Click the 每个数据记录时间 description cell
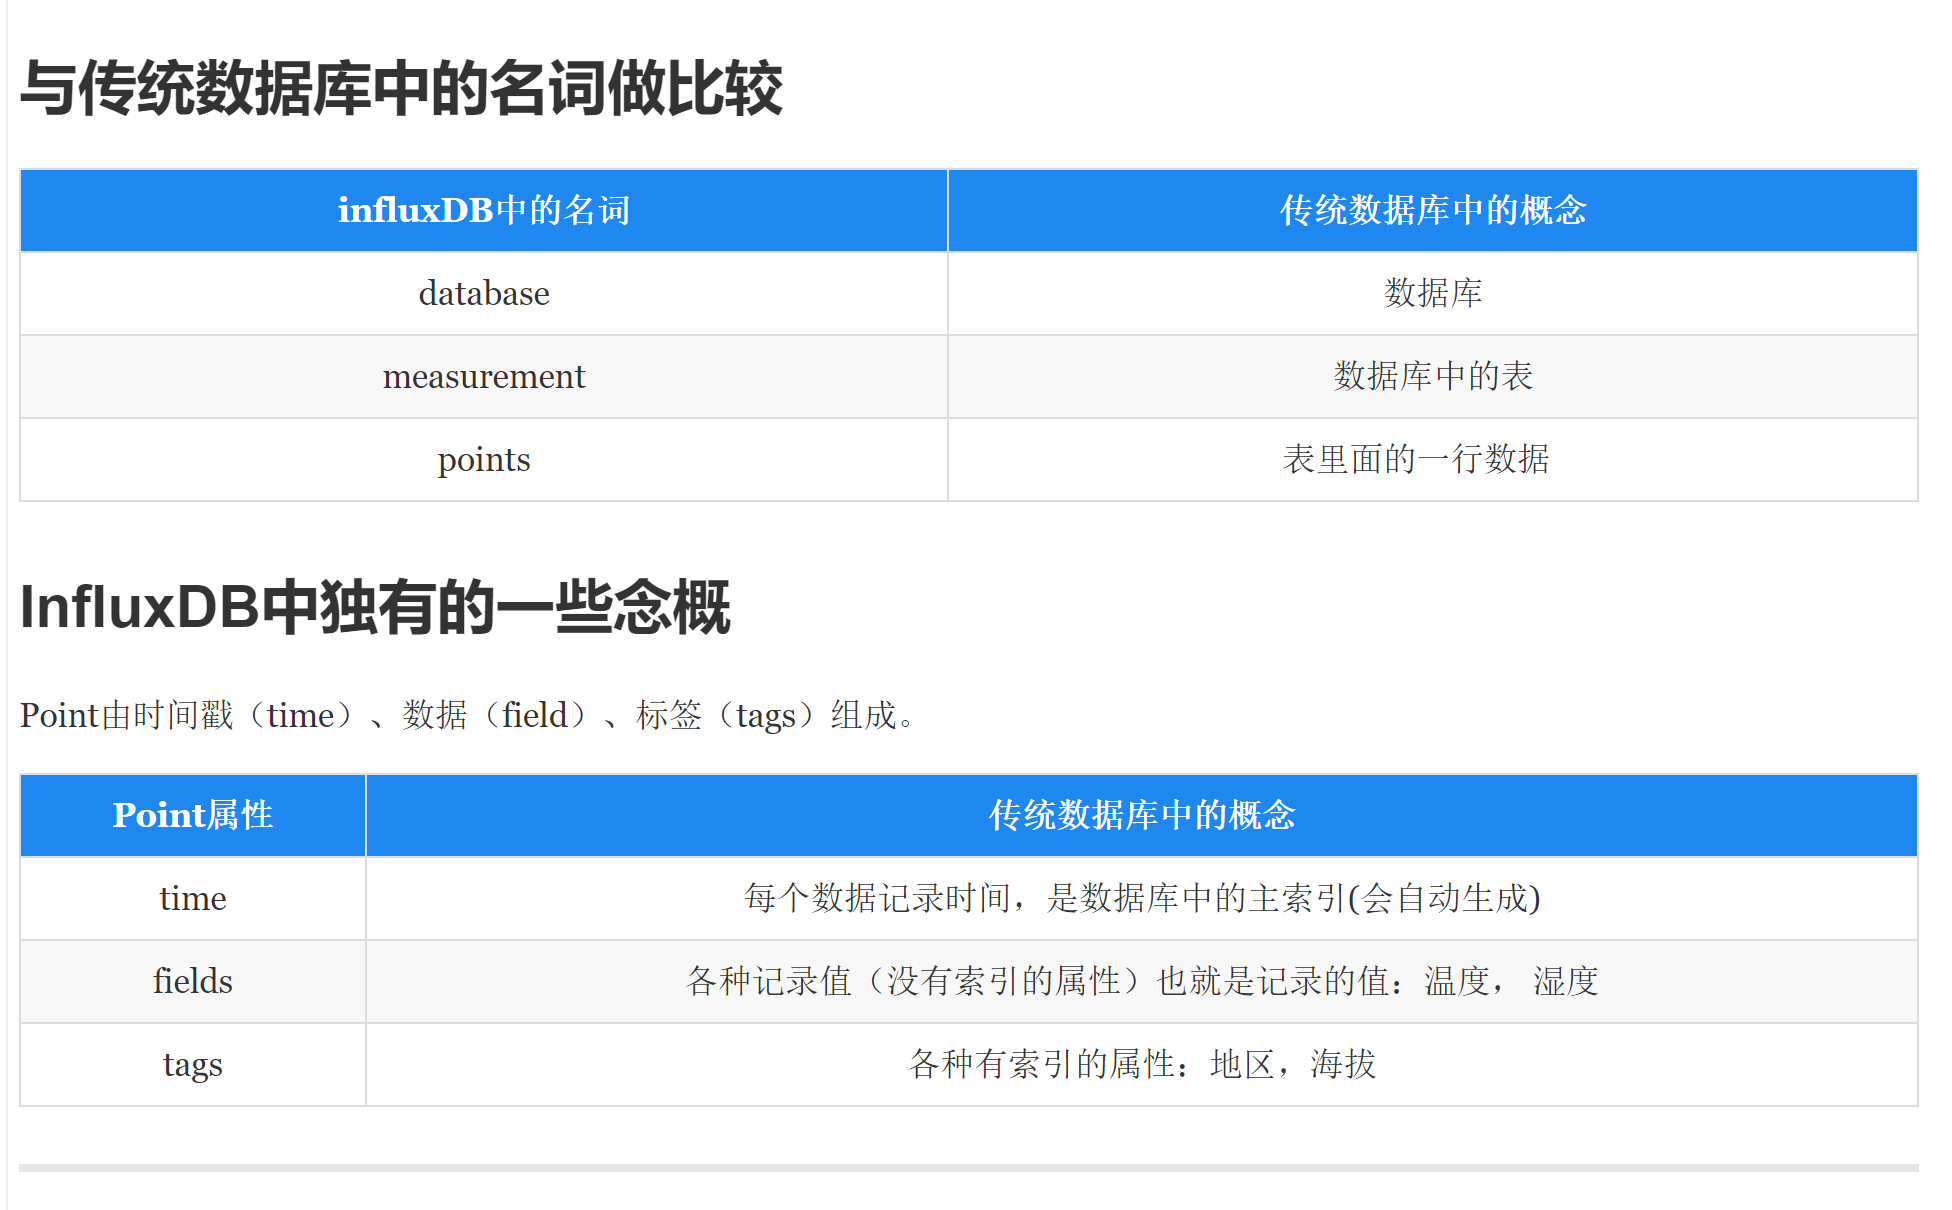1952x1210 pixels. [x=1141, y=898]
